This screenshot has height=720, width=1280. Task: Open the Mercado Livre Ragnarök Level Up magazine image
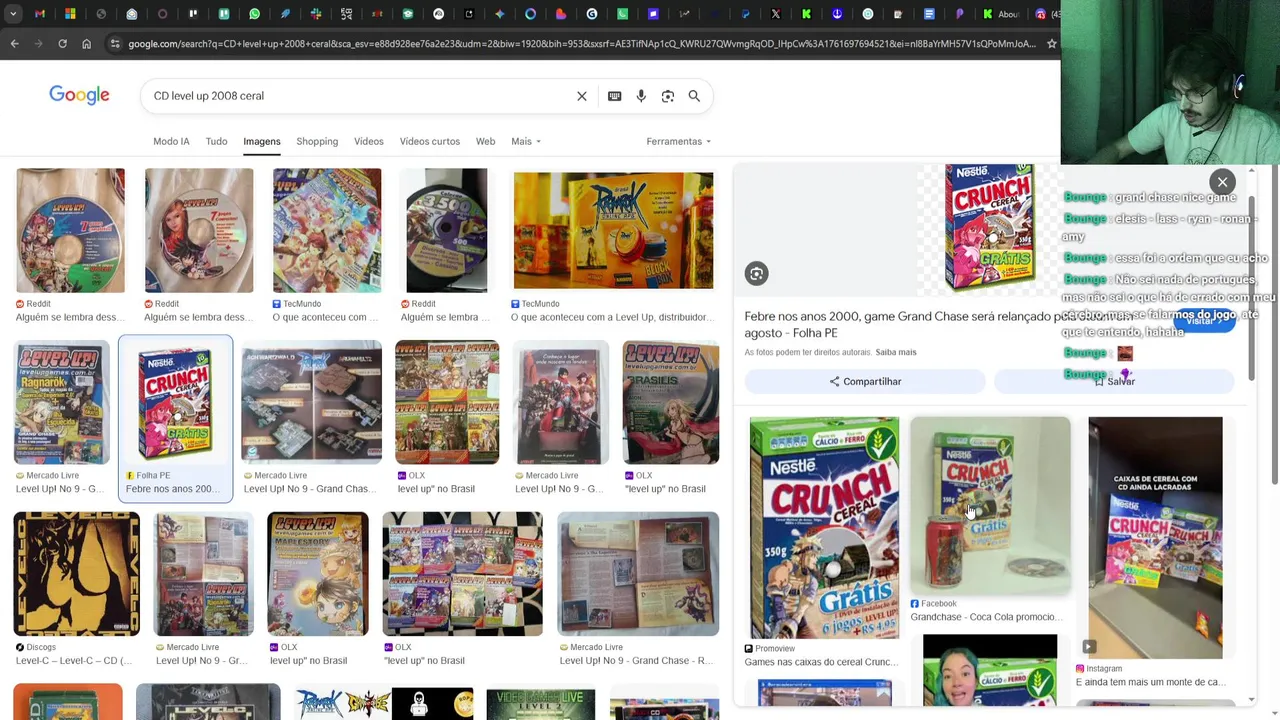[x=62, y=402]
